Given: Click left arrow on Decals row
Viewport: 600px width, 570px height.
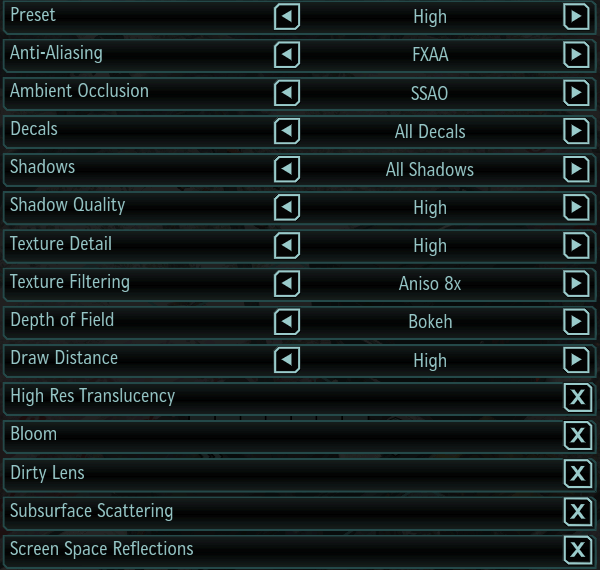Looking at the screenshot, I should 287,131.
